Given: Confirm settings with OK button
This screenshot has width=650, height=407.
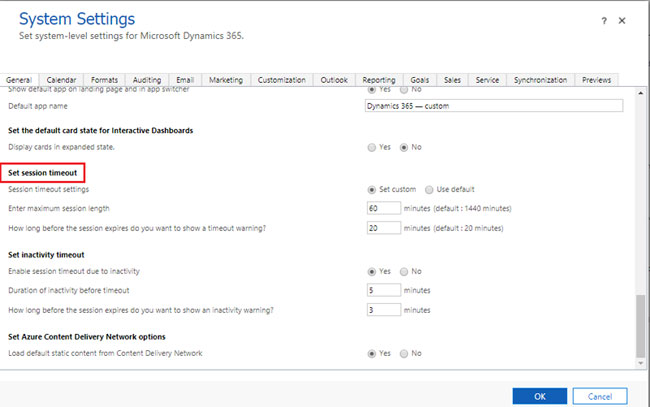Looking at the screenshot, I should (540, 396).
